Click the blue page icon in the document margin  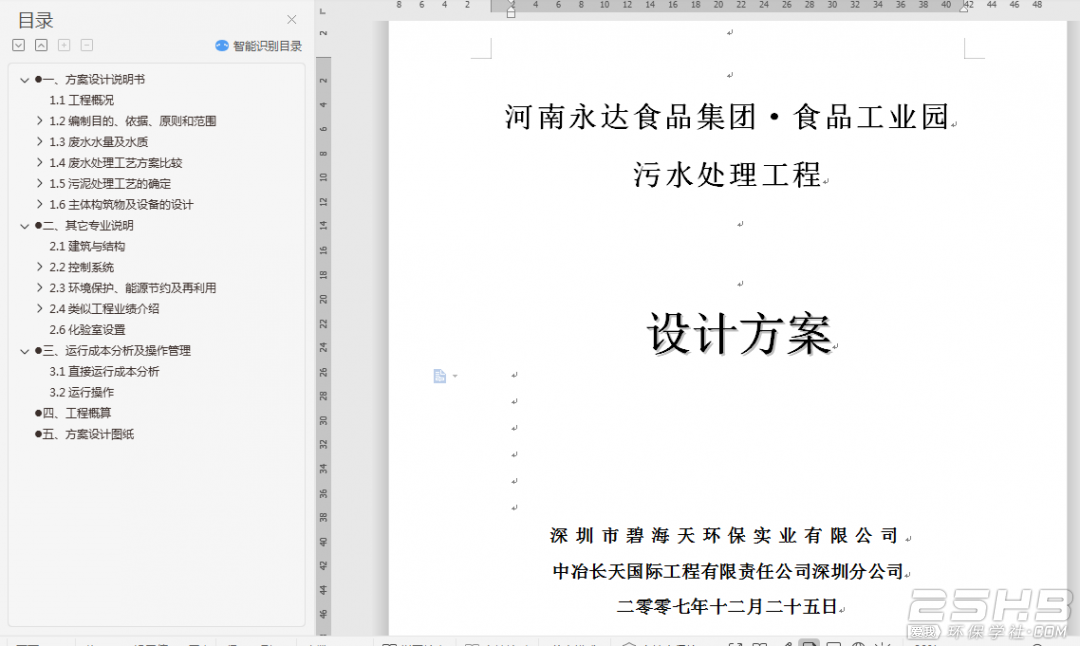pyautogui.click(x=439, y=376)
